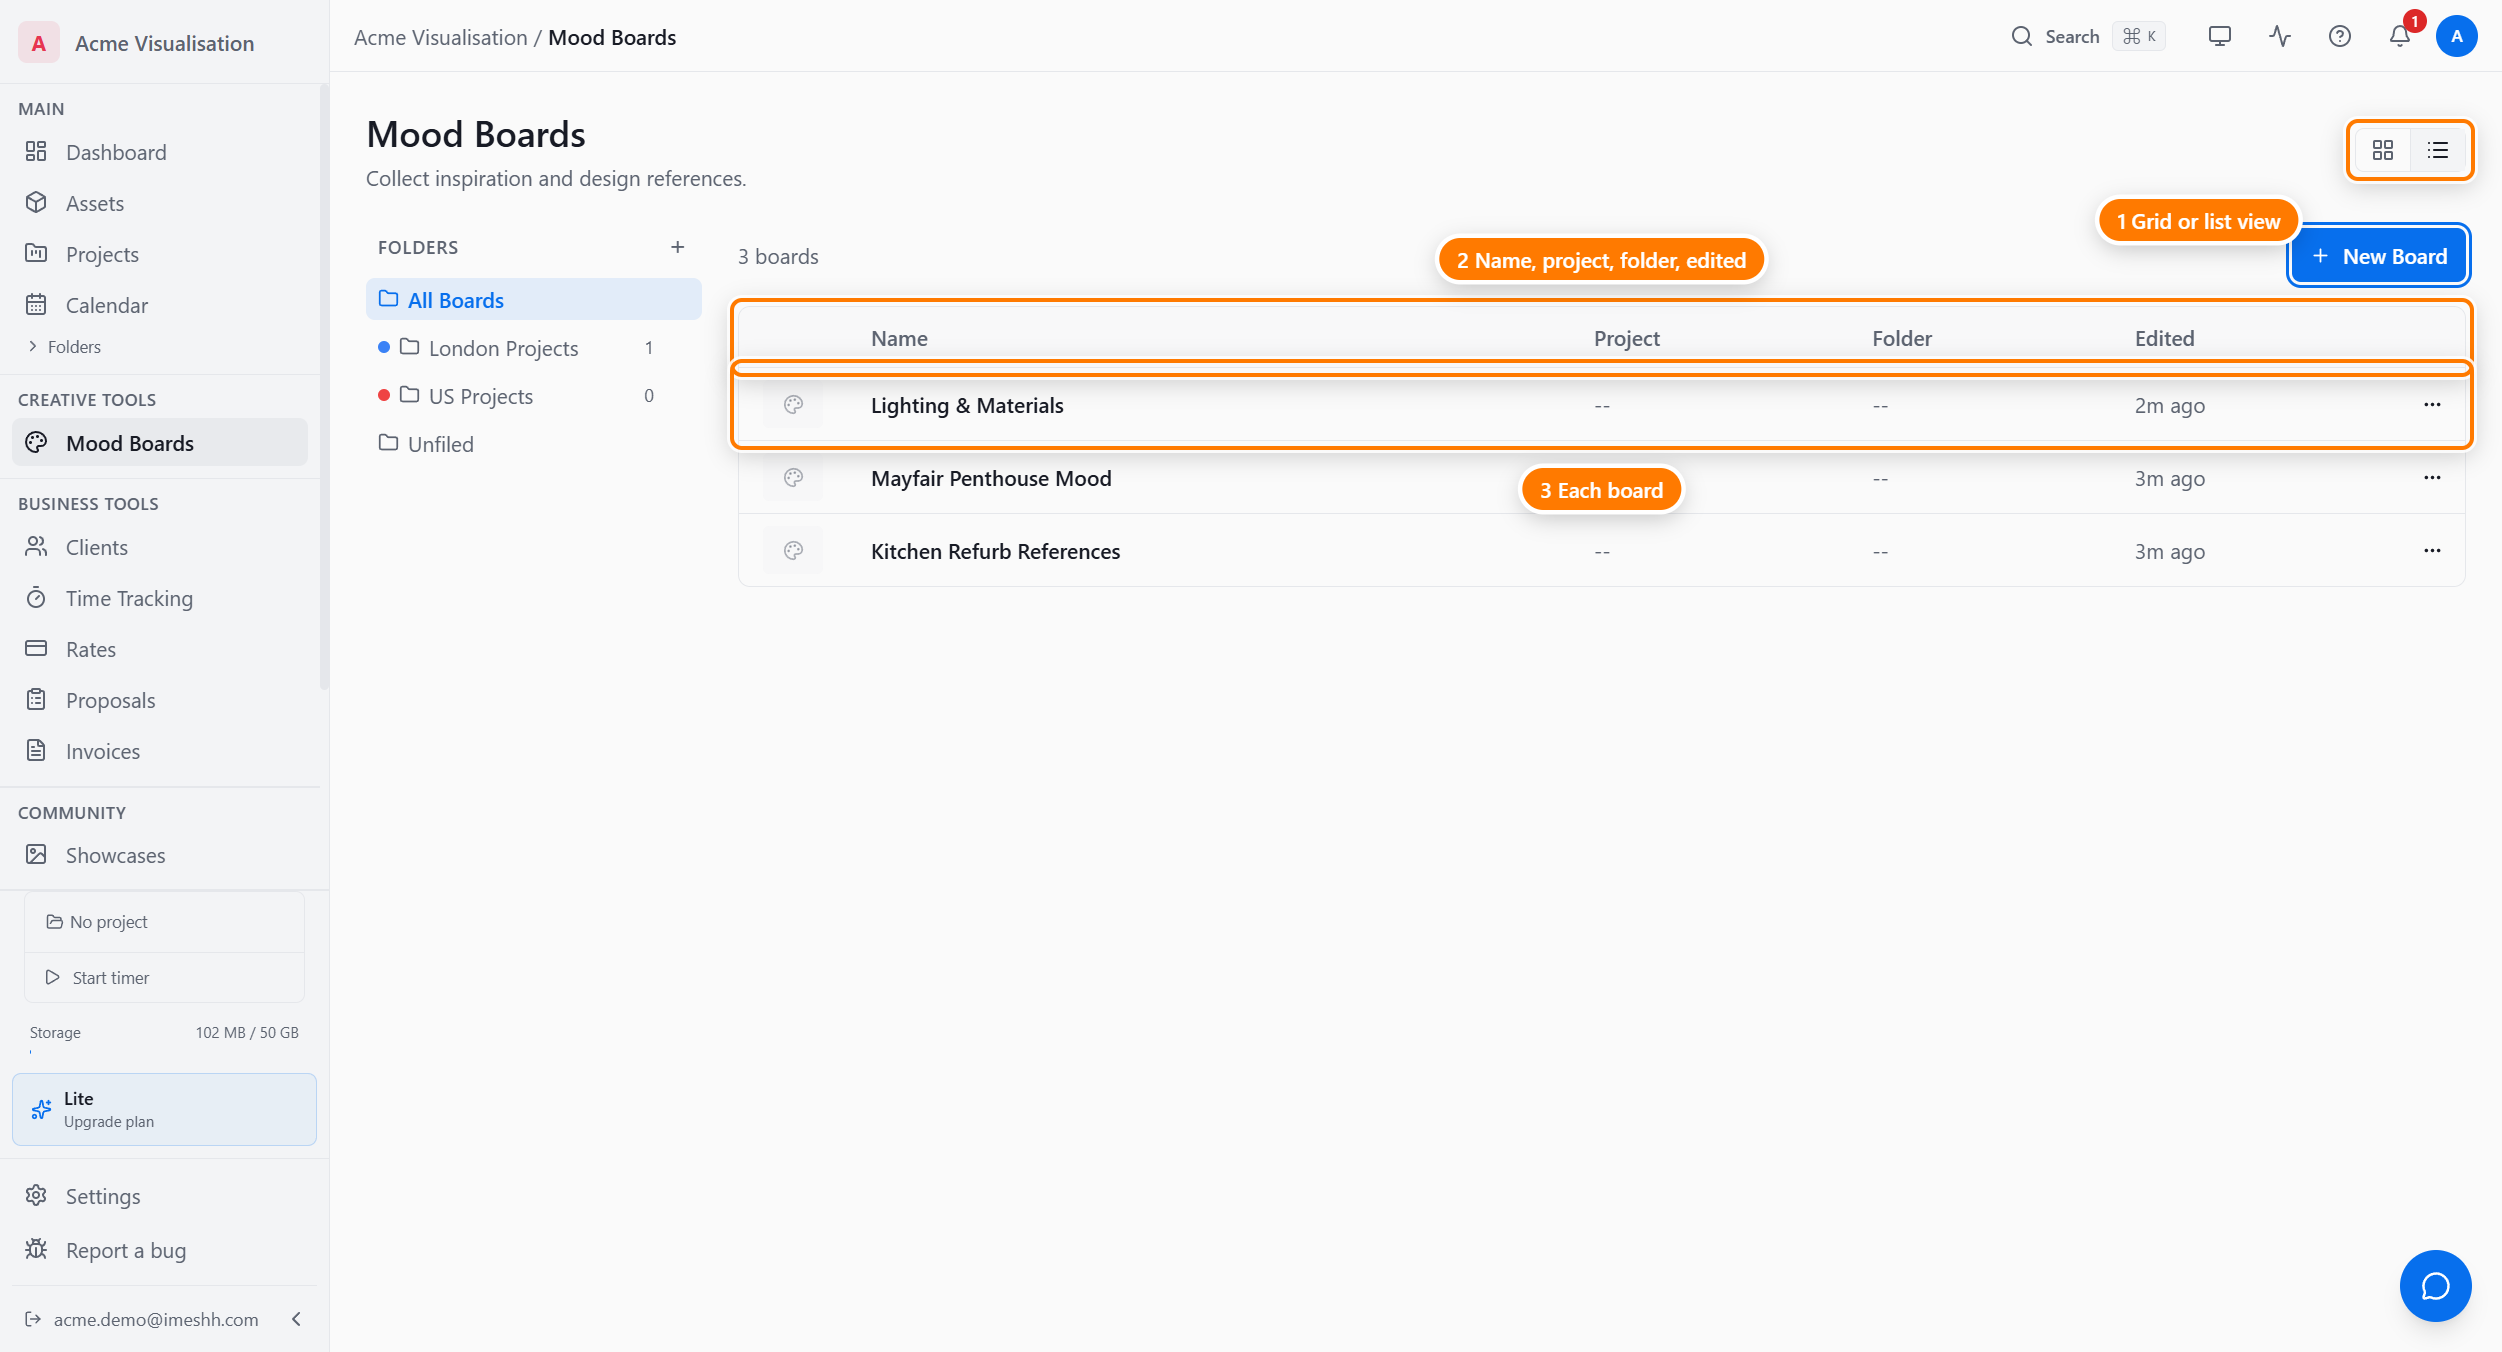This screenshot has width=2502, height=1352.
Task: Open the help question mark icon
Action: point(2340,37)
